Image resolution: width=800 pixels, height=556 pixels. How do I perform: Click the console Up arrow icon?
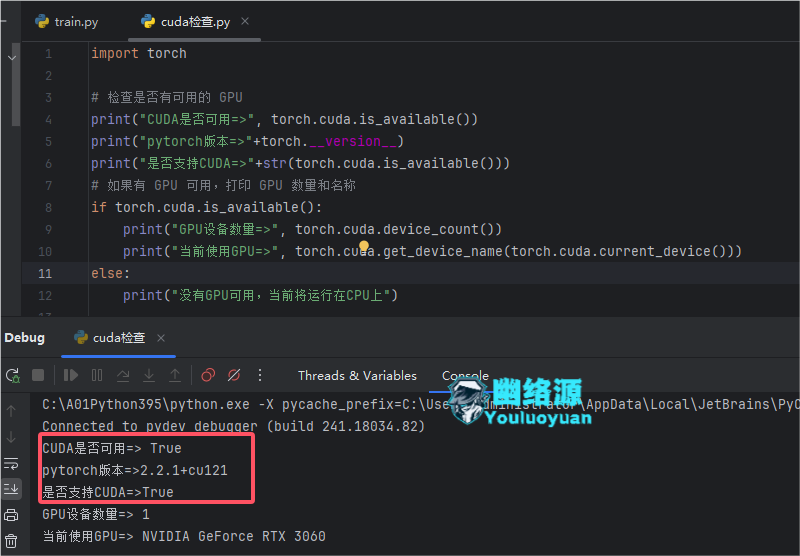pyautogui.click(x=11, y=411)
